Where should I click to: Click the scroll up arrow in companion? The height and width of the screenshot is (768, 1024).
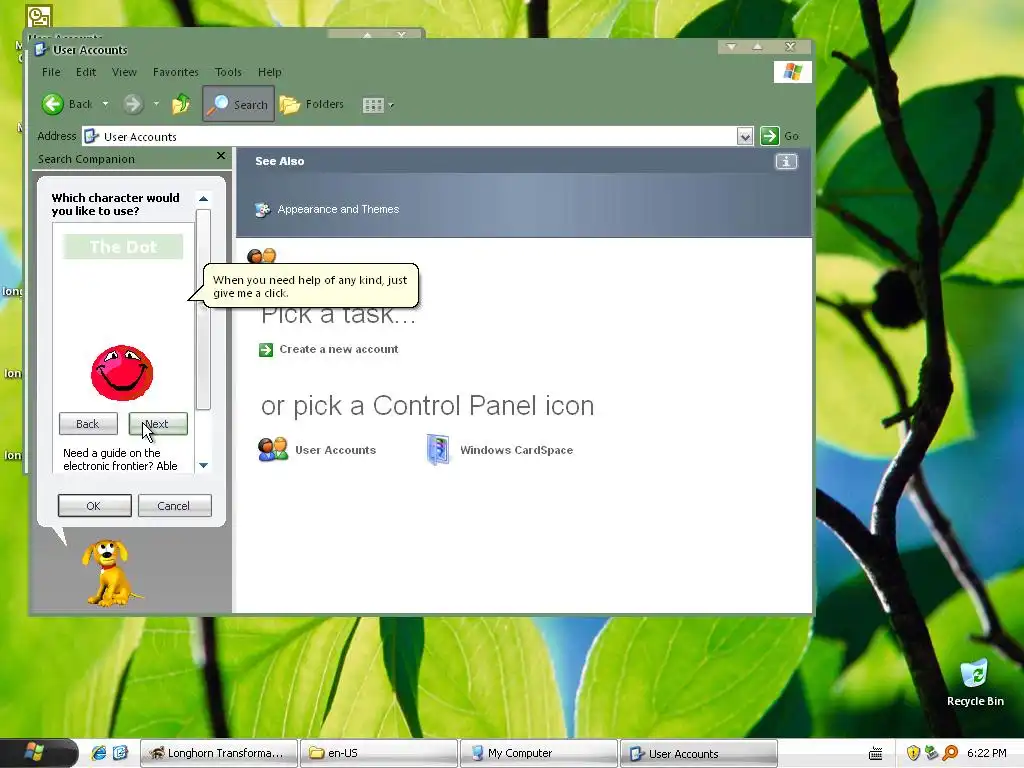pos(203,199)
